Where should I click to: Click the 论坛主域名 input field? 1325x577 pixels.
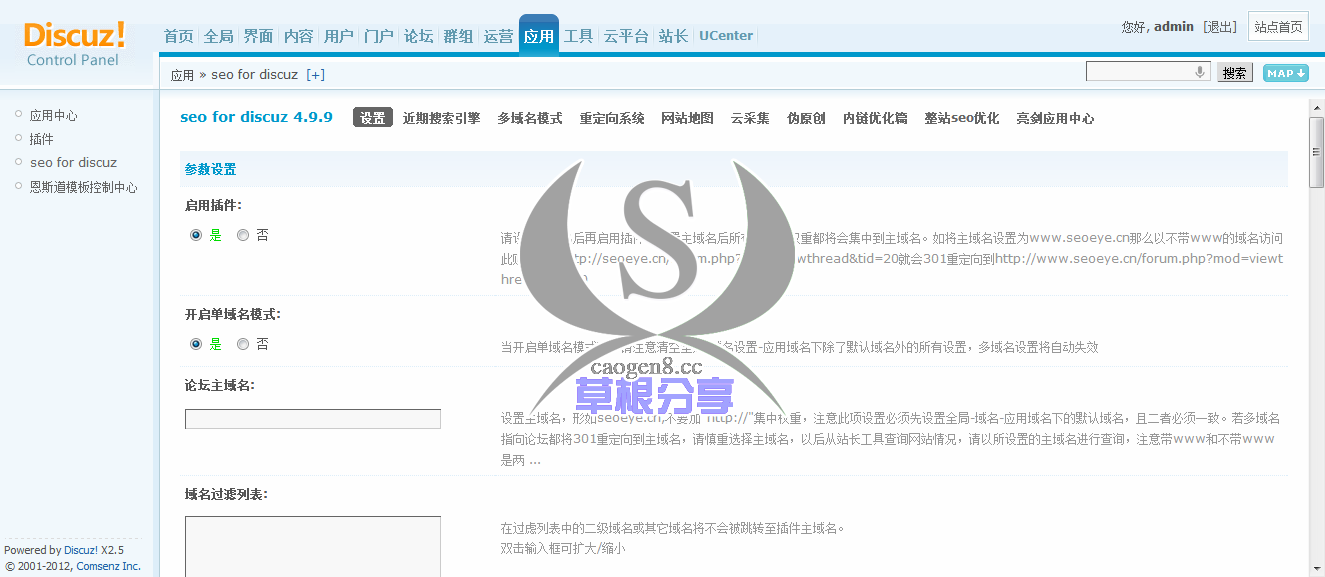point(312,419)
